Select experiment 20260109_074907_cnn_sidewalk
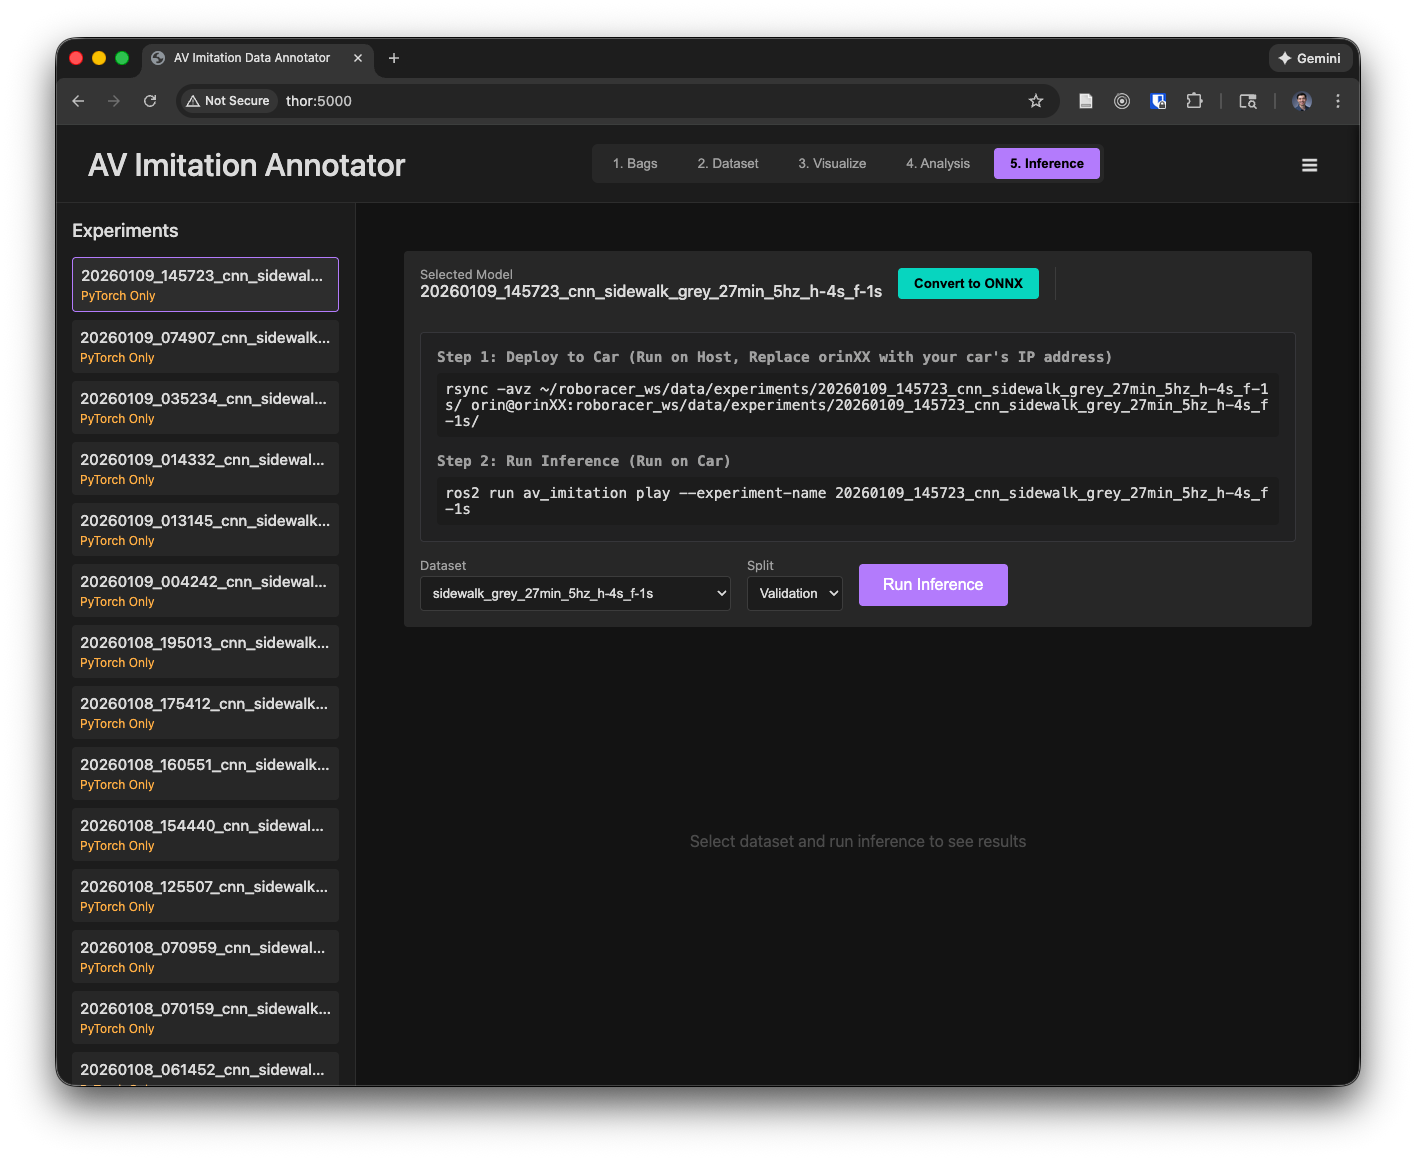Screen dimensions: 1416x1160 pos(205,346)
